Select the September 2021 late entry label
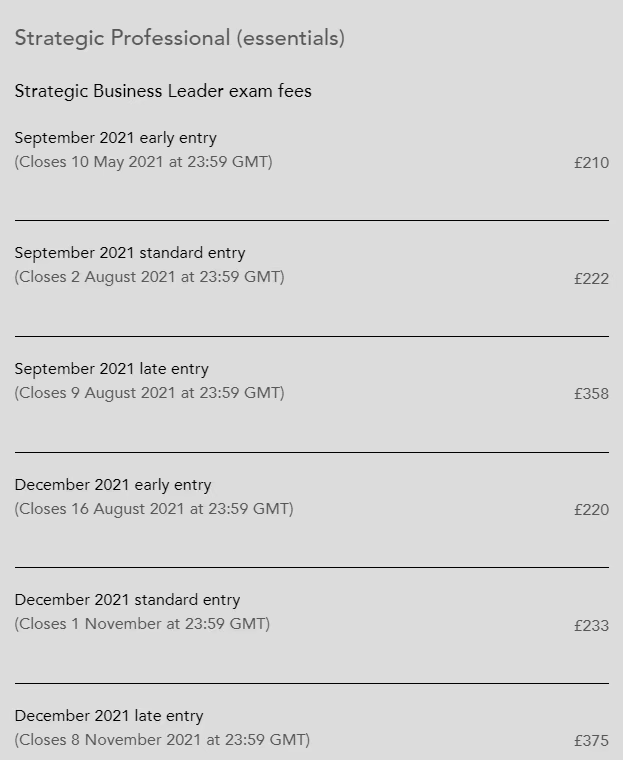 click(x=111, y=369)
